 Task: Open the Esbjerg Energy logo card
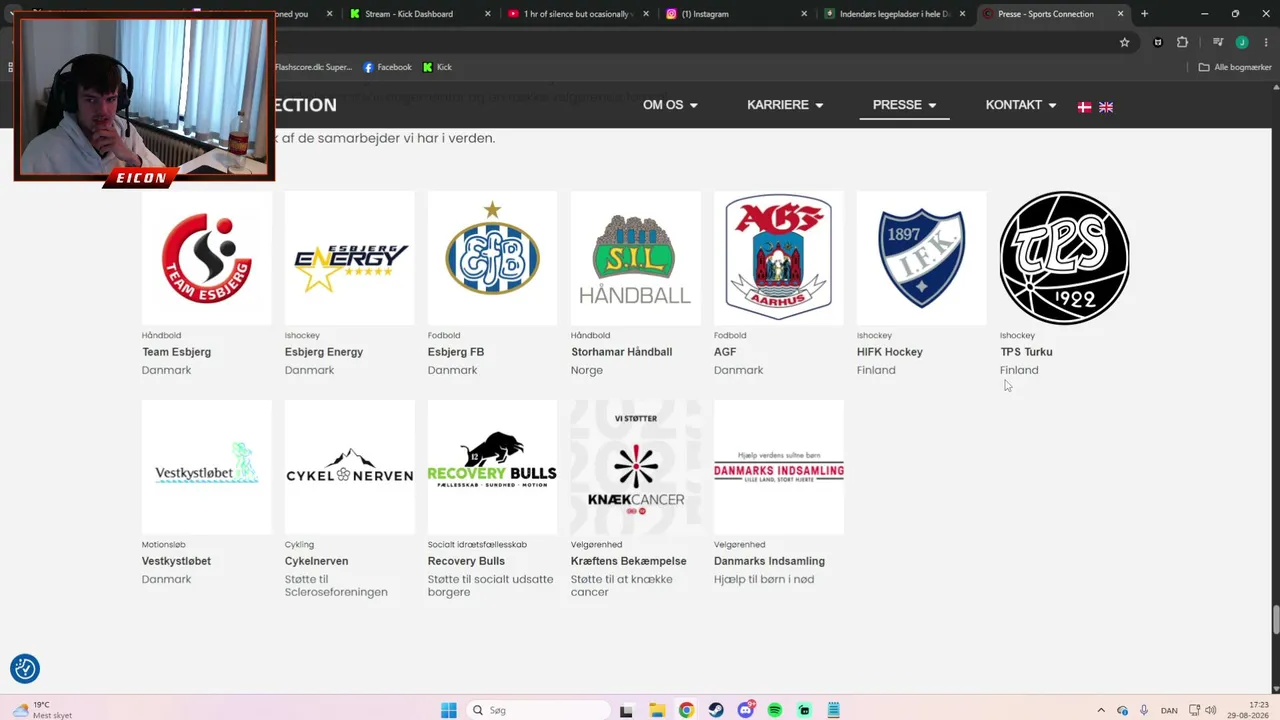pyautogui.click(x=350, y=258)
